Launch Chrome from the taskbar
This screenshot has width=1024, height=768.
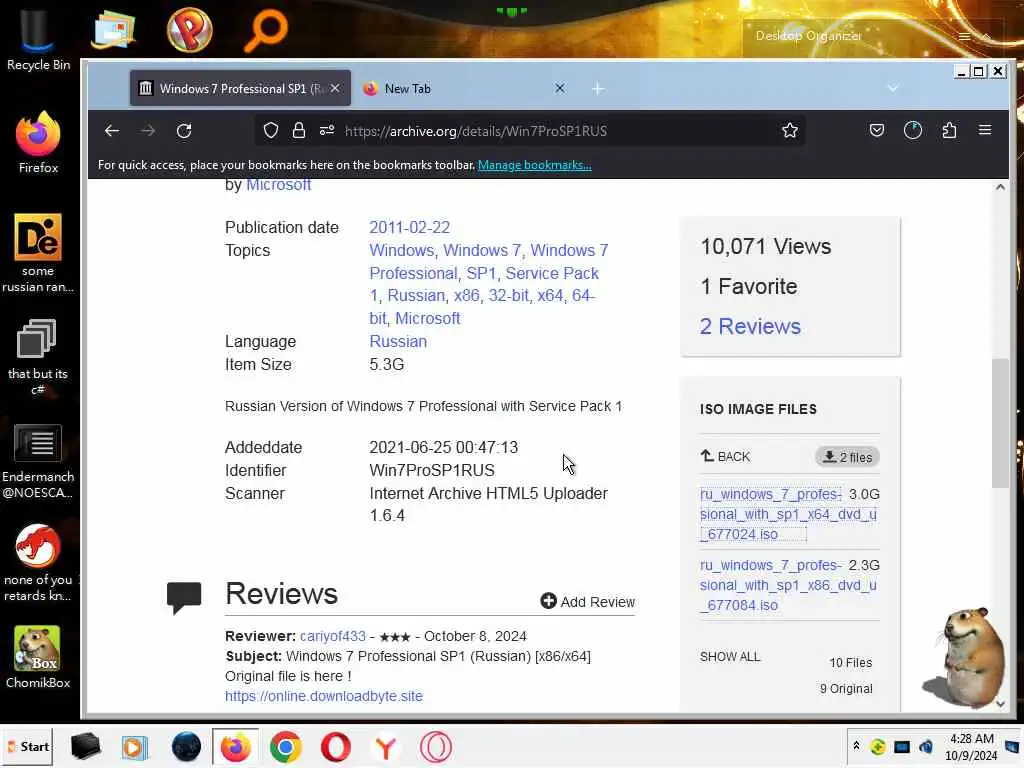click(285, 747)
